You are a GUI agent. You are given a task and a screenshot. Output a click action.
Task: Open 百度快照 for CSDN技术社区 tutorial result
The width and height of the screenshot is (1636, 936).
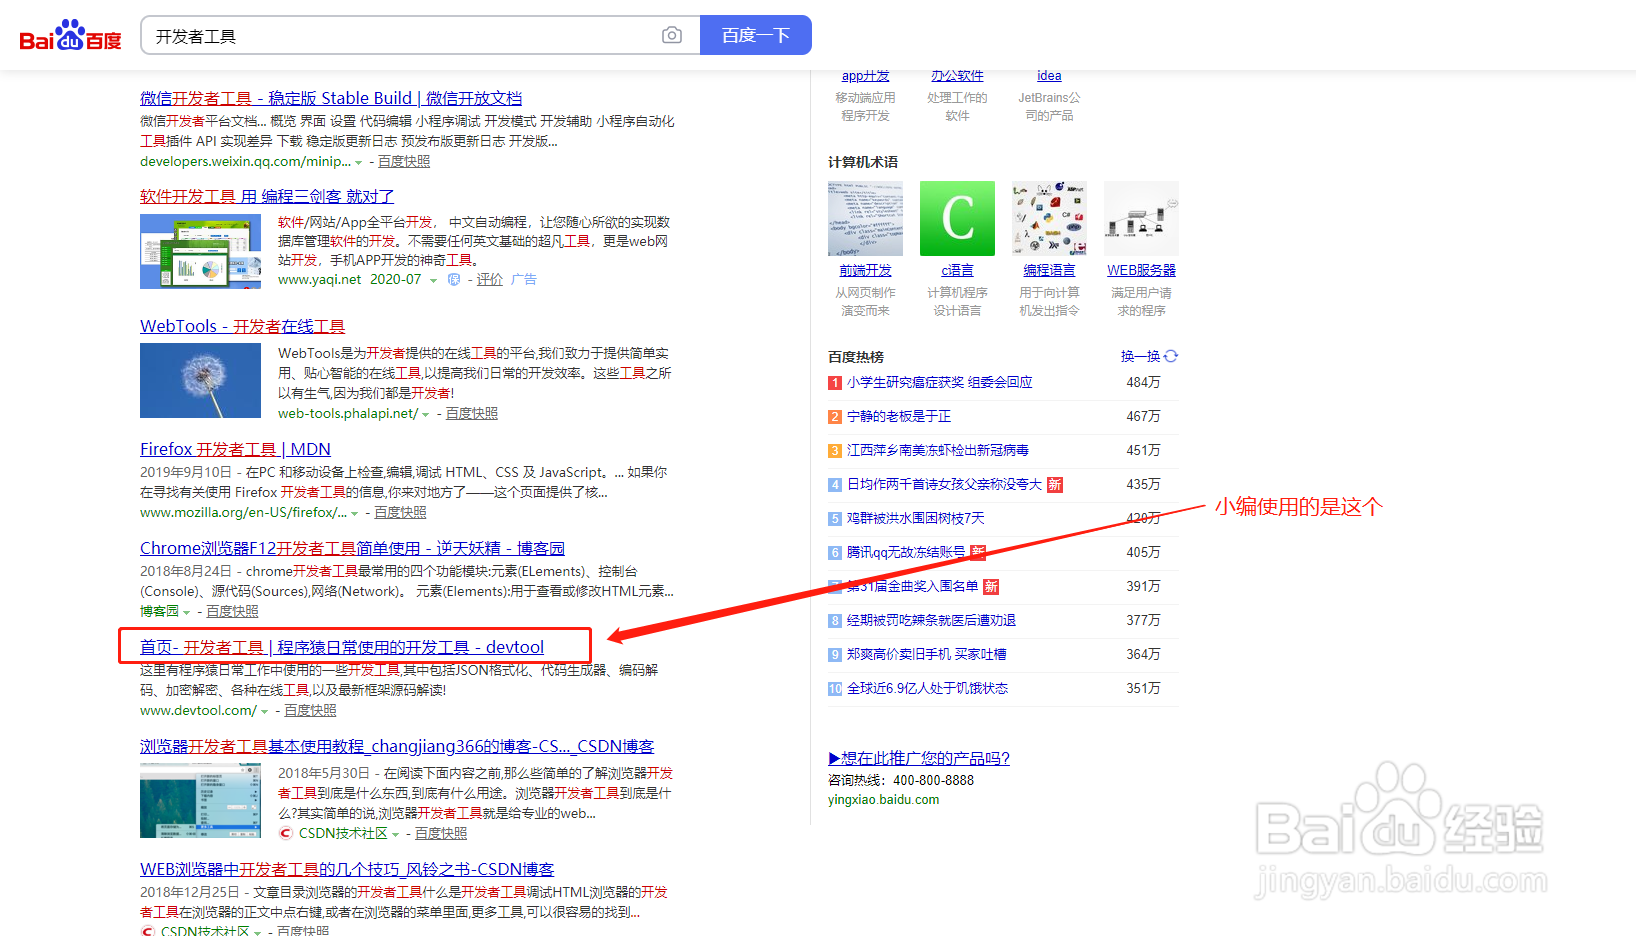pos(441,833)
